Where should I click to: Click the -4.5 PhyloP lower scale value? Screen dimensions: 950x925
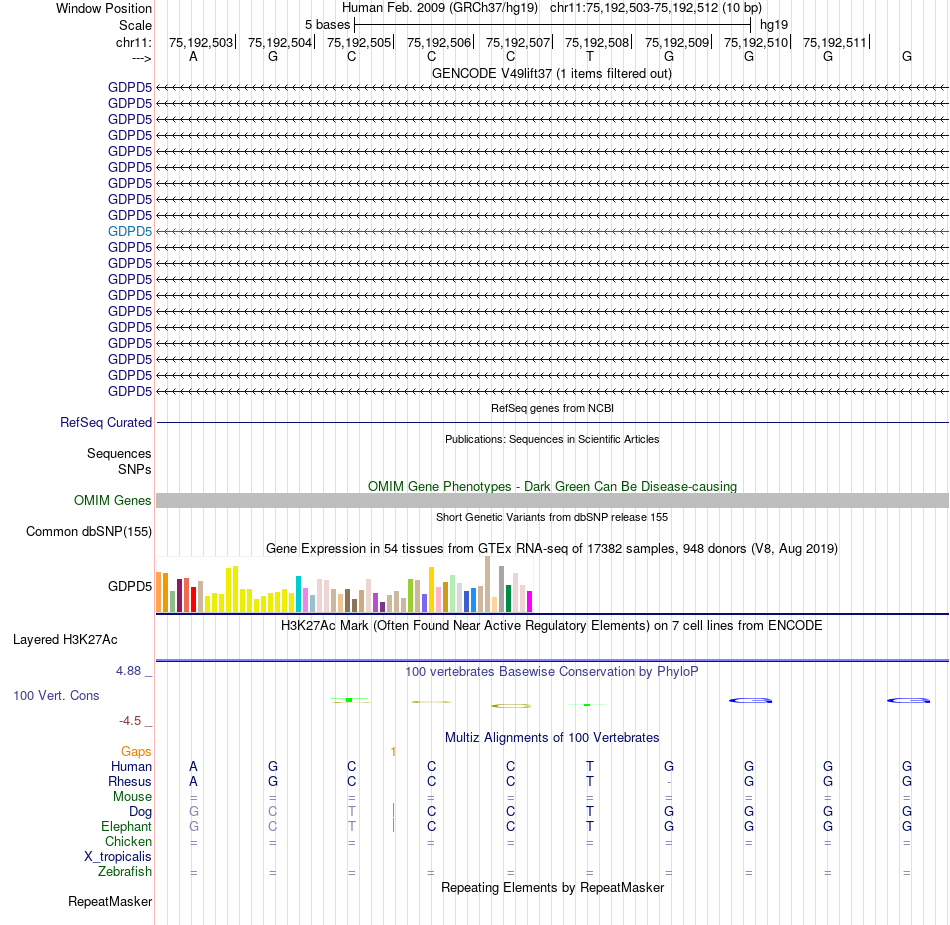[x=130, y=720]
